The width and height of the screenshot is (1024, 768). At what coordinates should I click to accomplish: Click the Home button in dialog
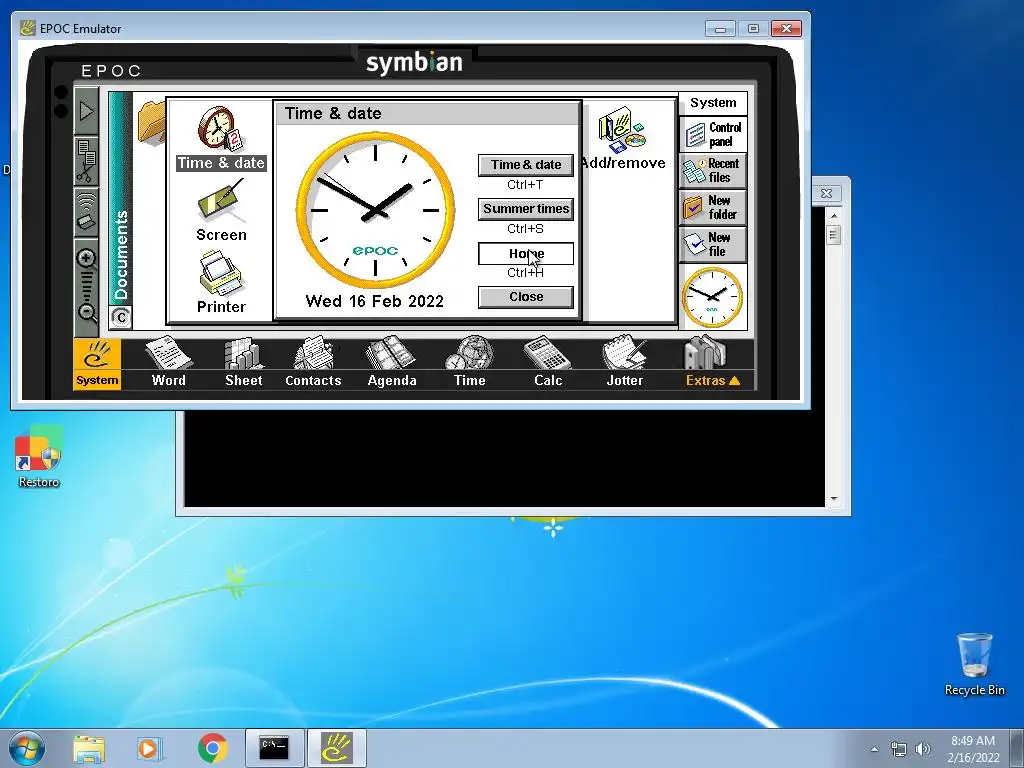click(526, 253)
